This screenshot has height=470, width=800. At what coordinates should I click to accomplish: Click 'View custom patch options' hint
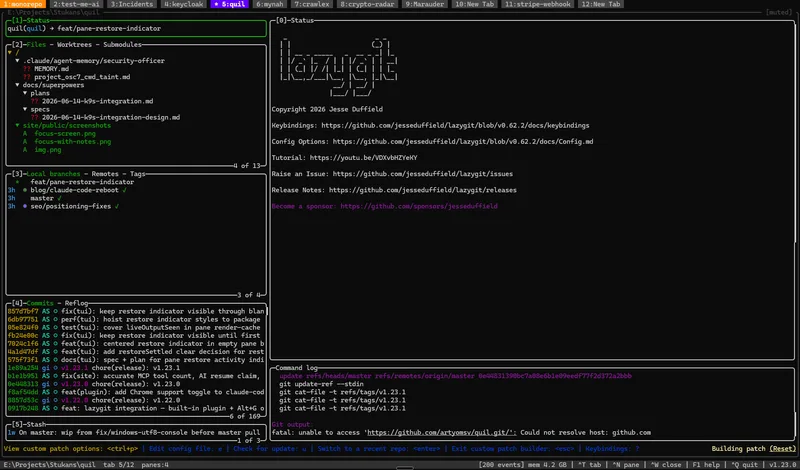pos(70,449)
